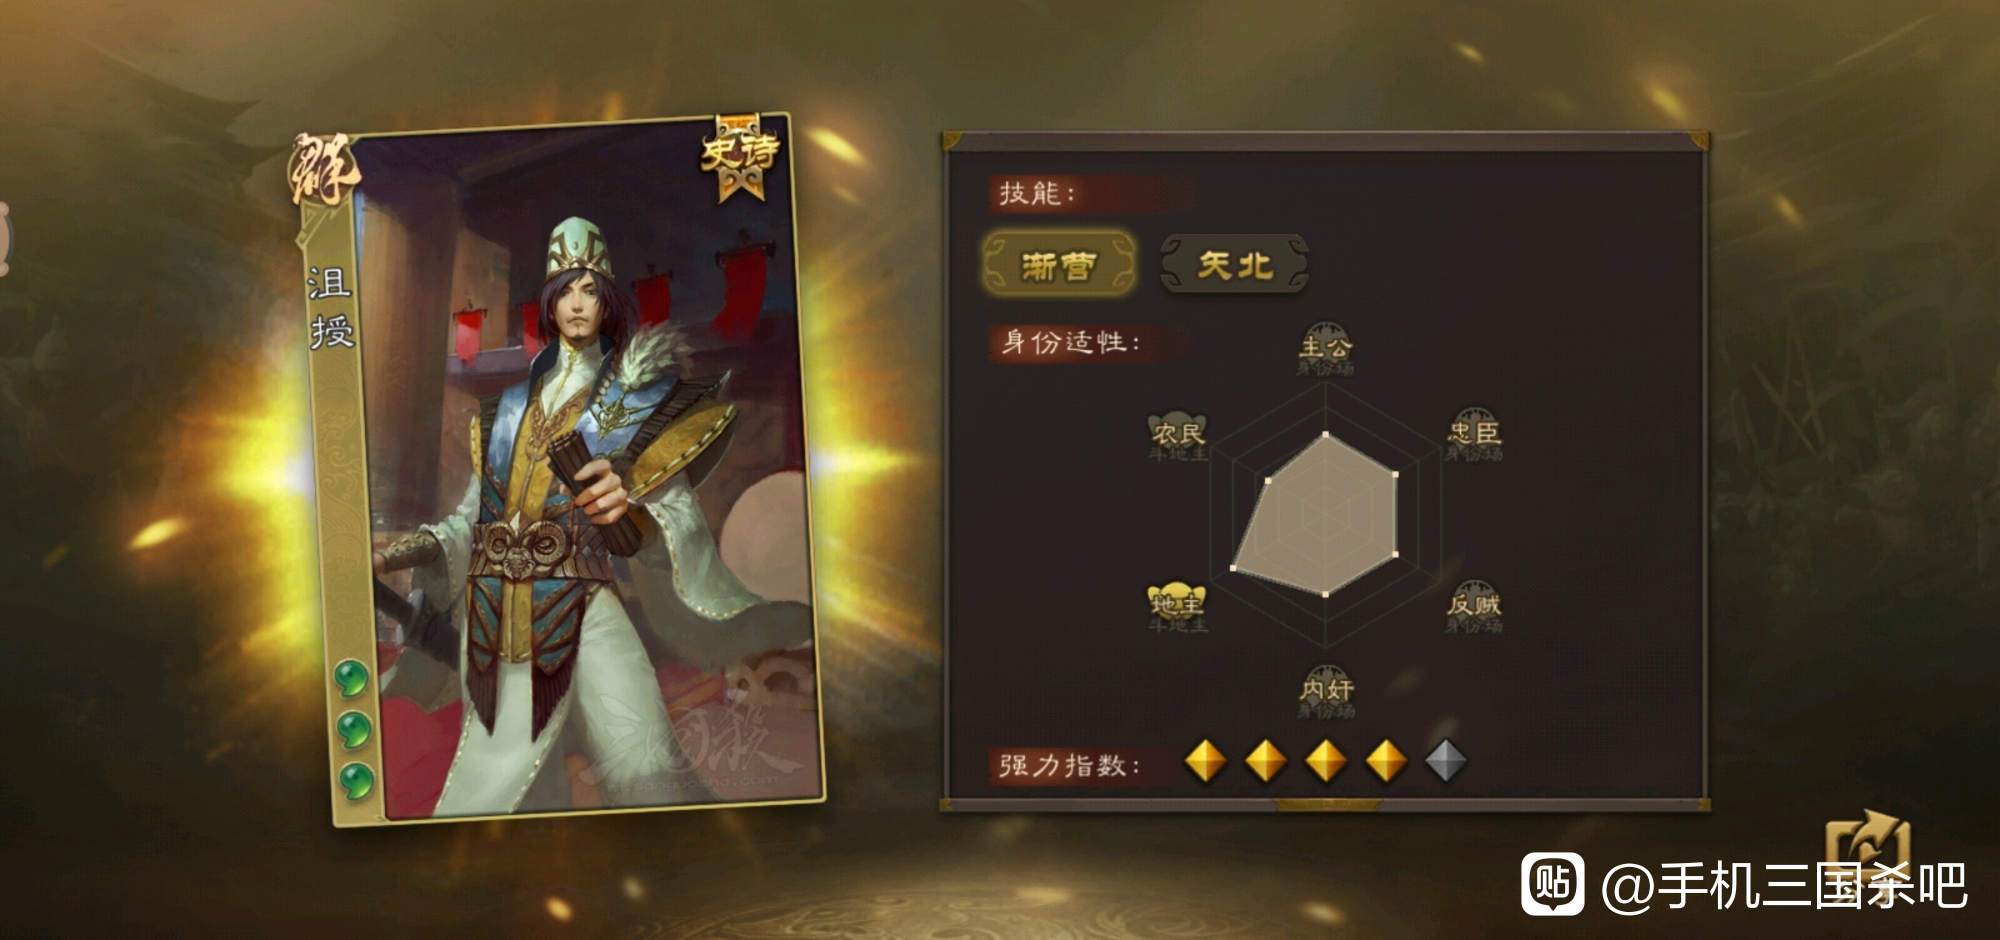The height and width of the screenshot is (940, 2000).
Task: Open the 沮授 character card artwork
Action: [560, 470]
